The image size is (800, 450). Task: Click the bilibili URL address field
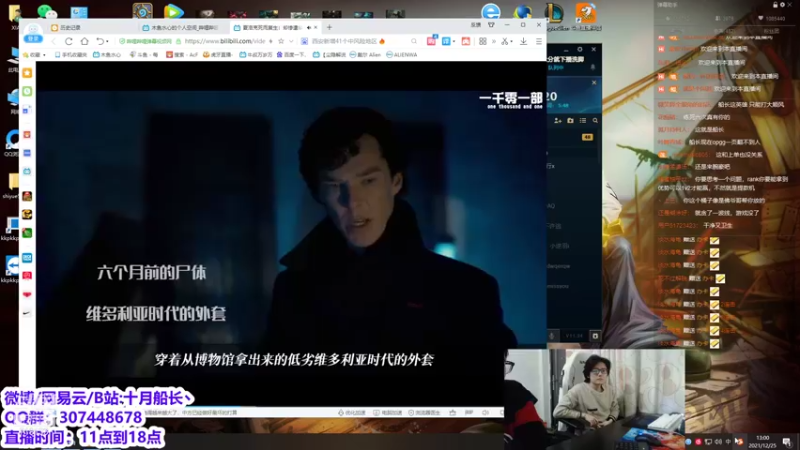[x=225, y=41]
